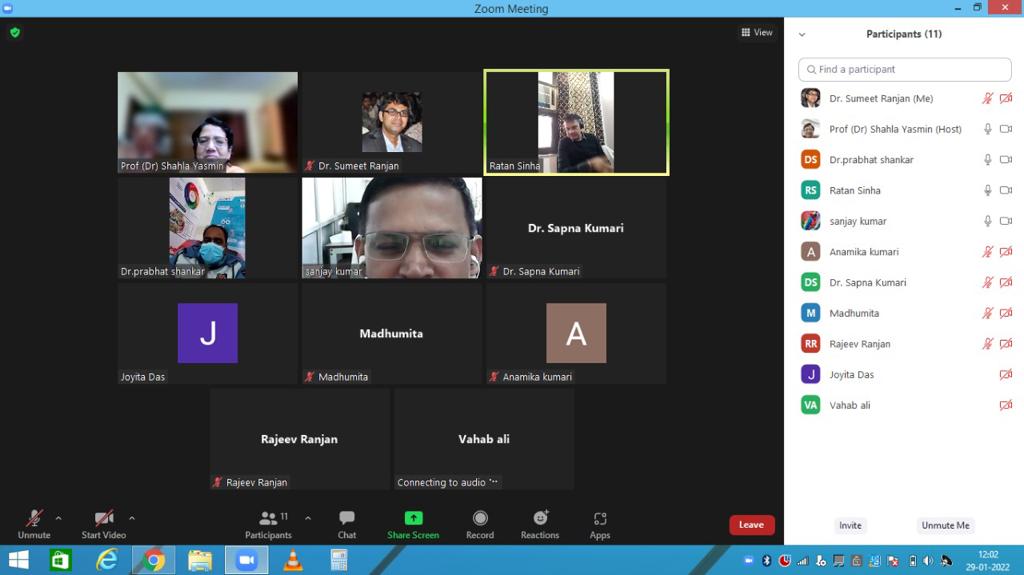Expand video options arrow beside Start Video
The image size is (1024, 575).
click(132, 518)
